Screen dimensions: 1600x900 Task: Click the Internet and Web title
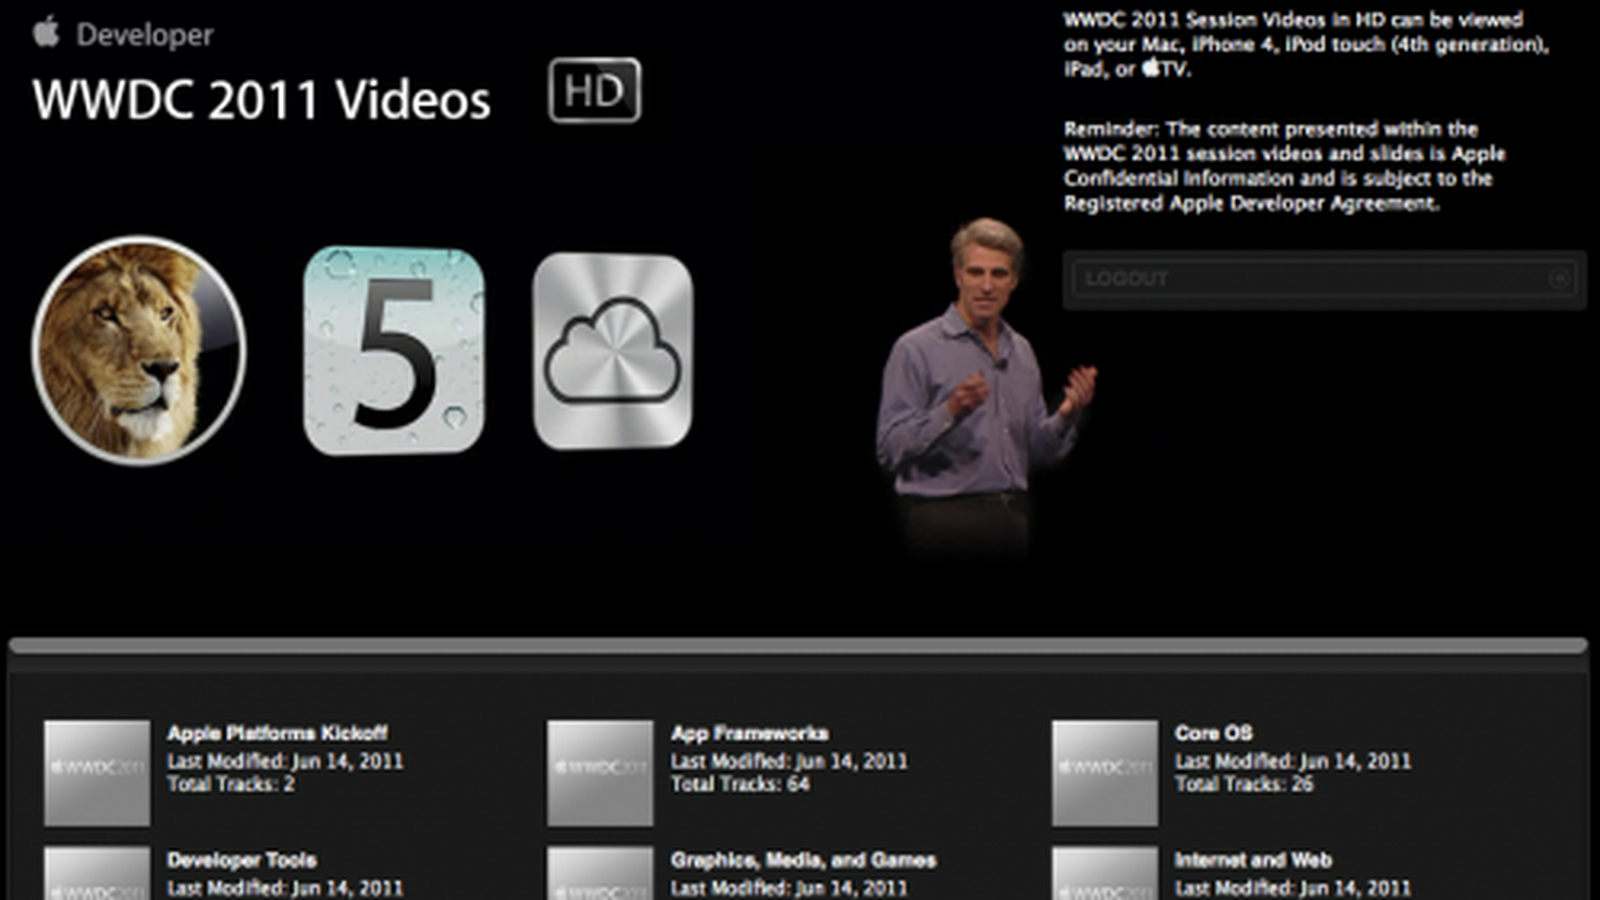pos(1253,860)
